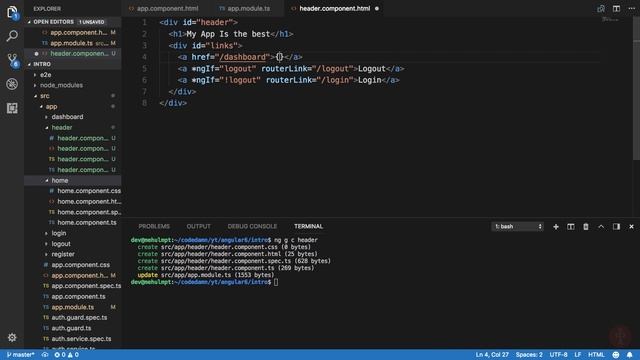
Task: Create a new terminal with plus icon
Action: [556, 227]
